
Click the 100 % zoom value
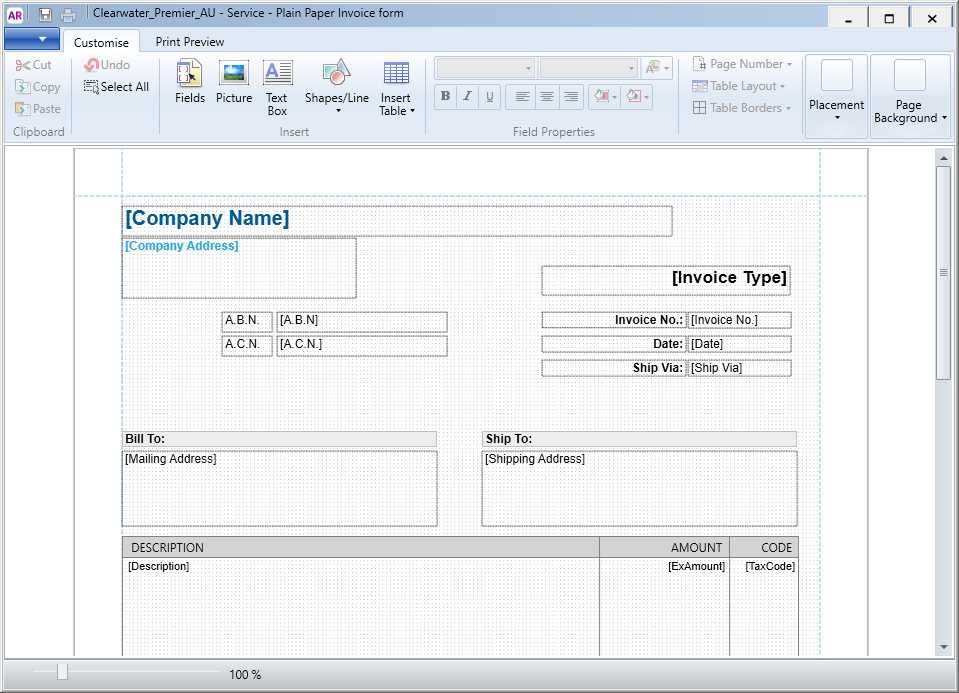click(x=245, y=675)
